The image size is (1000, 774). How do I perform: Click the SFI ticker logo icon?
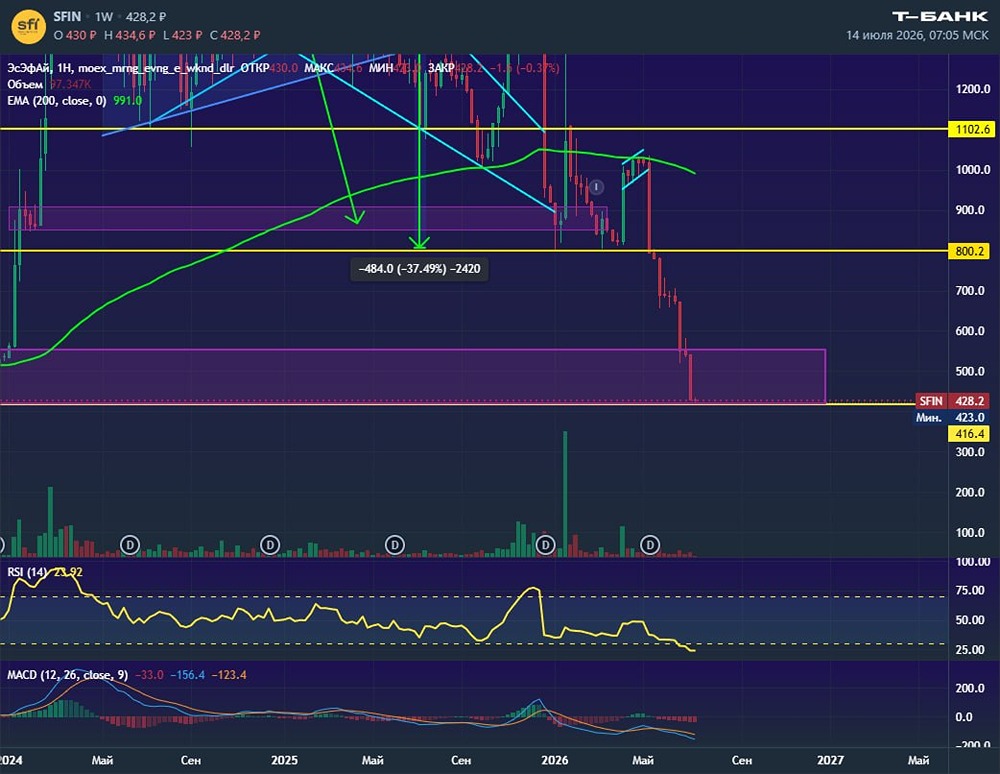pos(28,26)
